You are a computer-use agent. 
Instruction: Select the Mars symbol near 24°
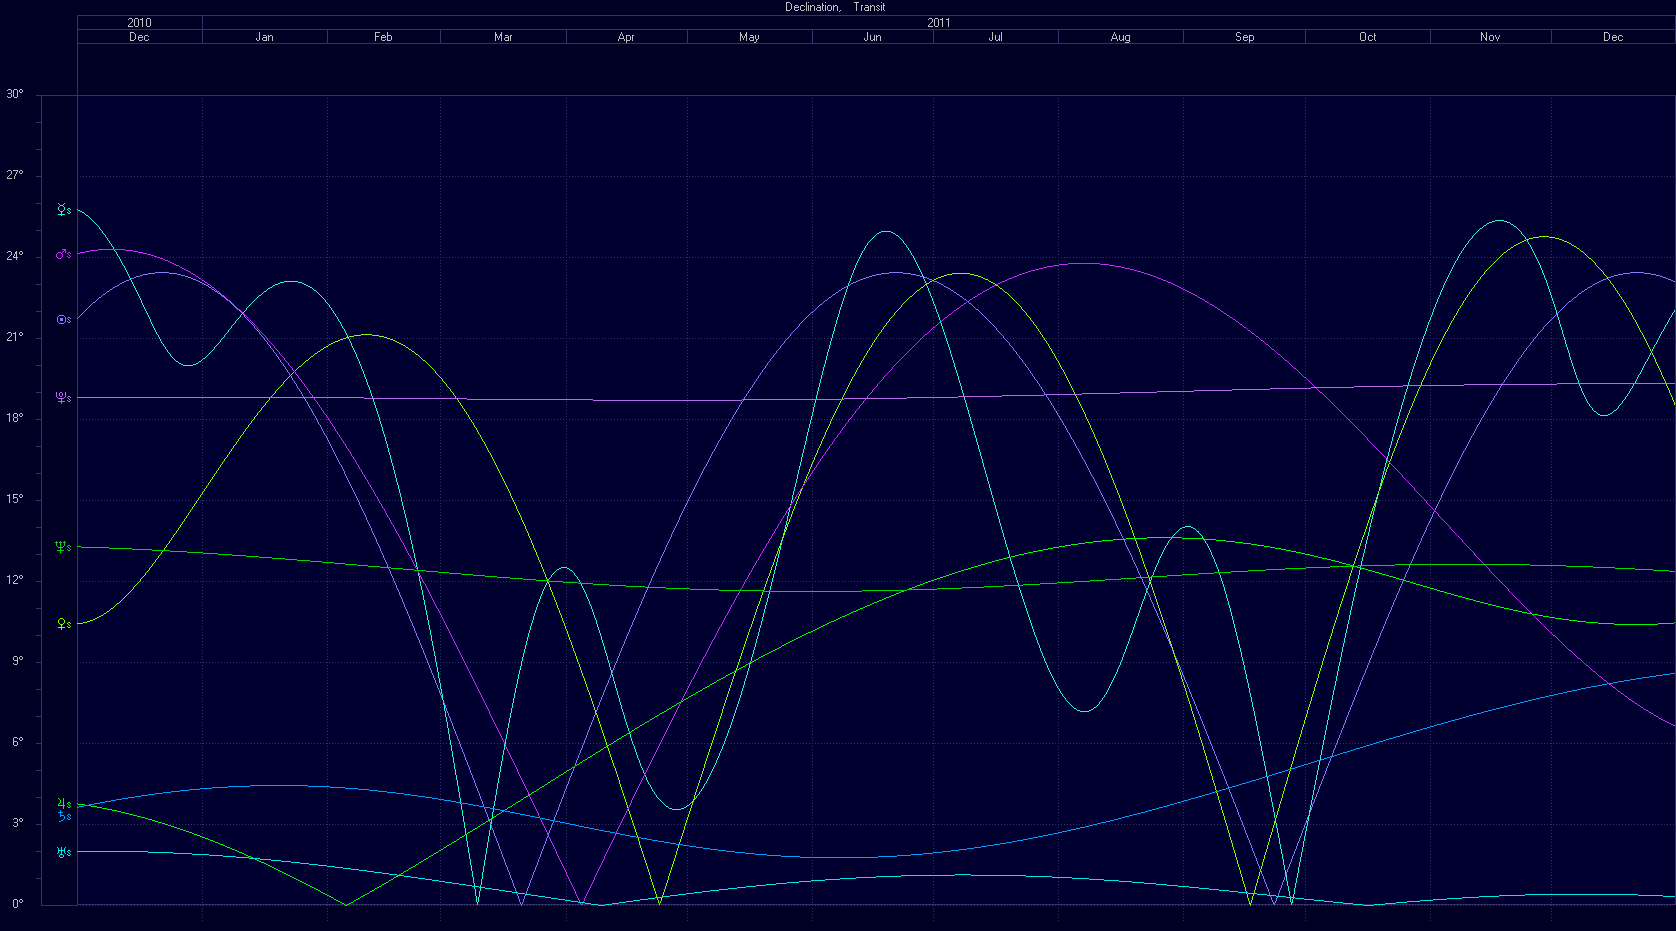(62, 254)
